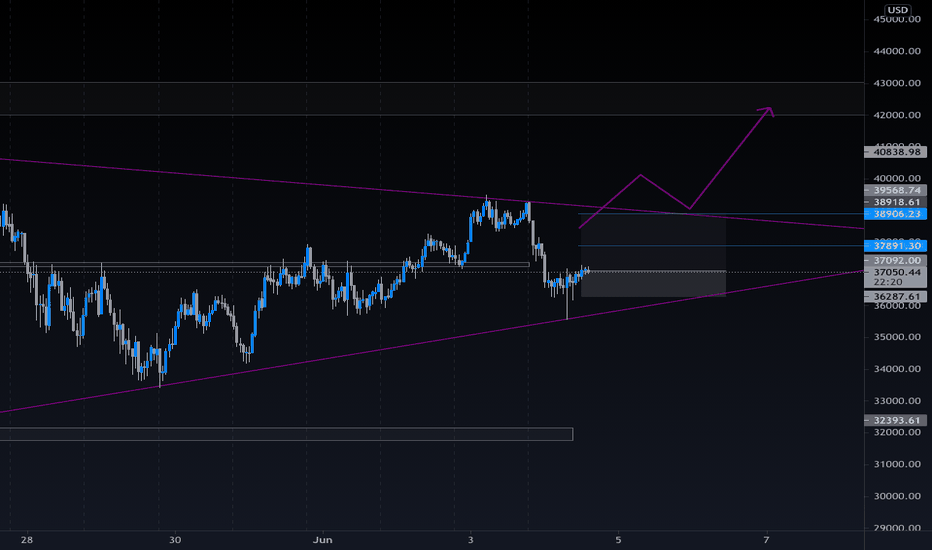Click the 30000.00 axis value
The height and width of the screenshot is (550, 932).
point(897,496)
